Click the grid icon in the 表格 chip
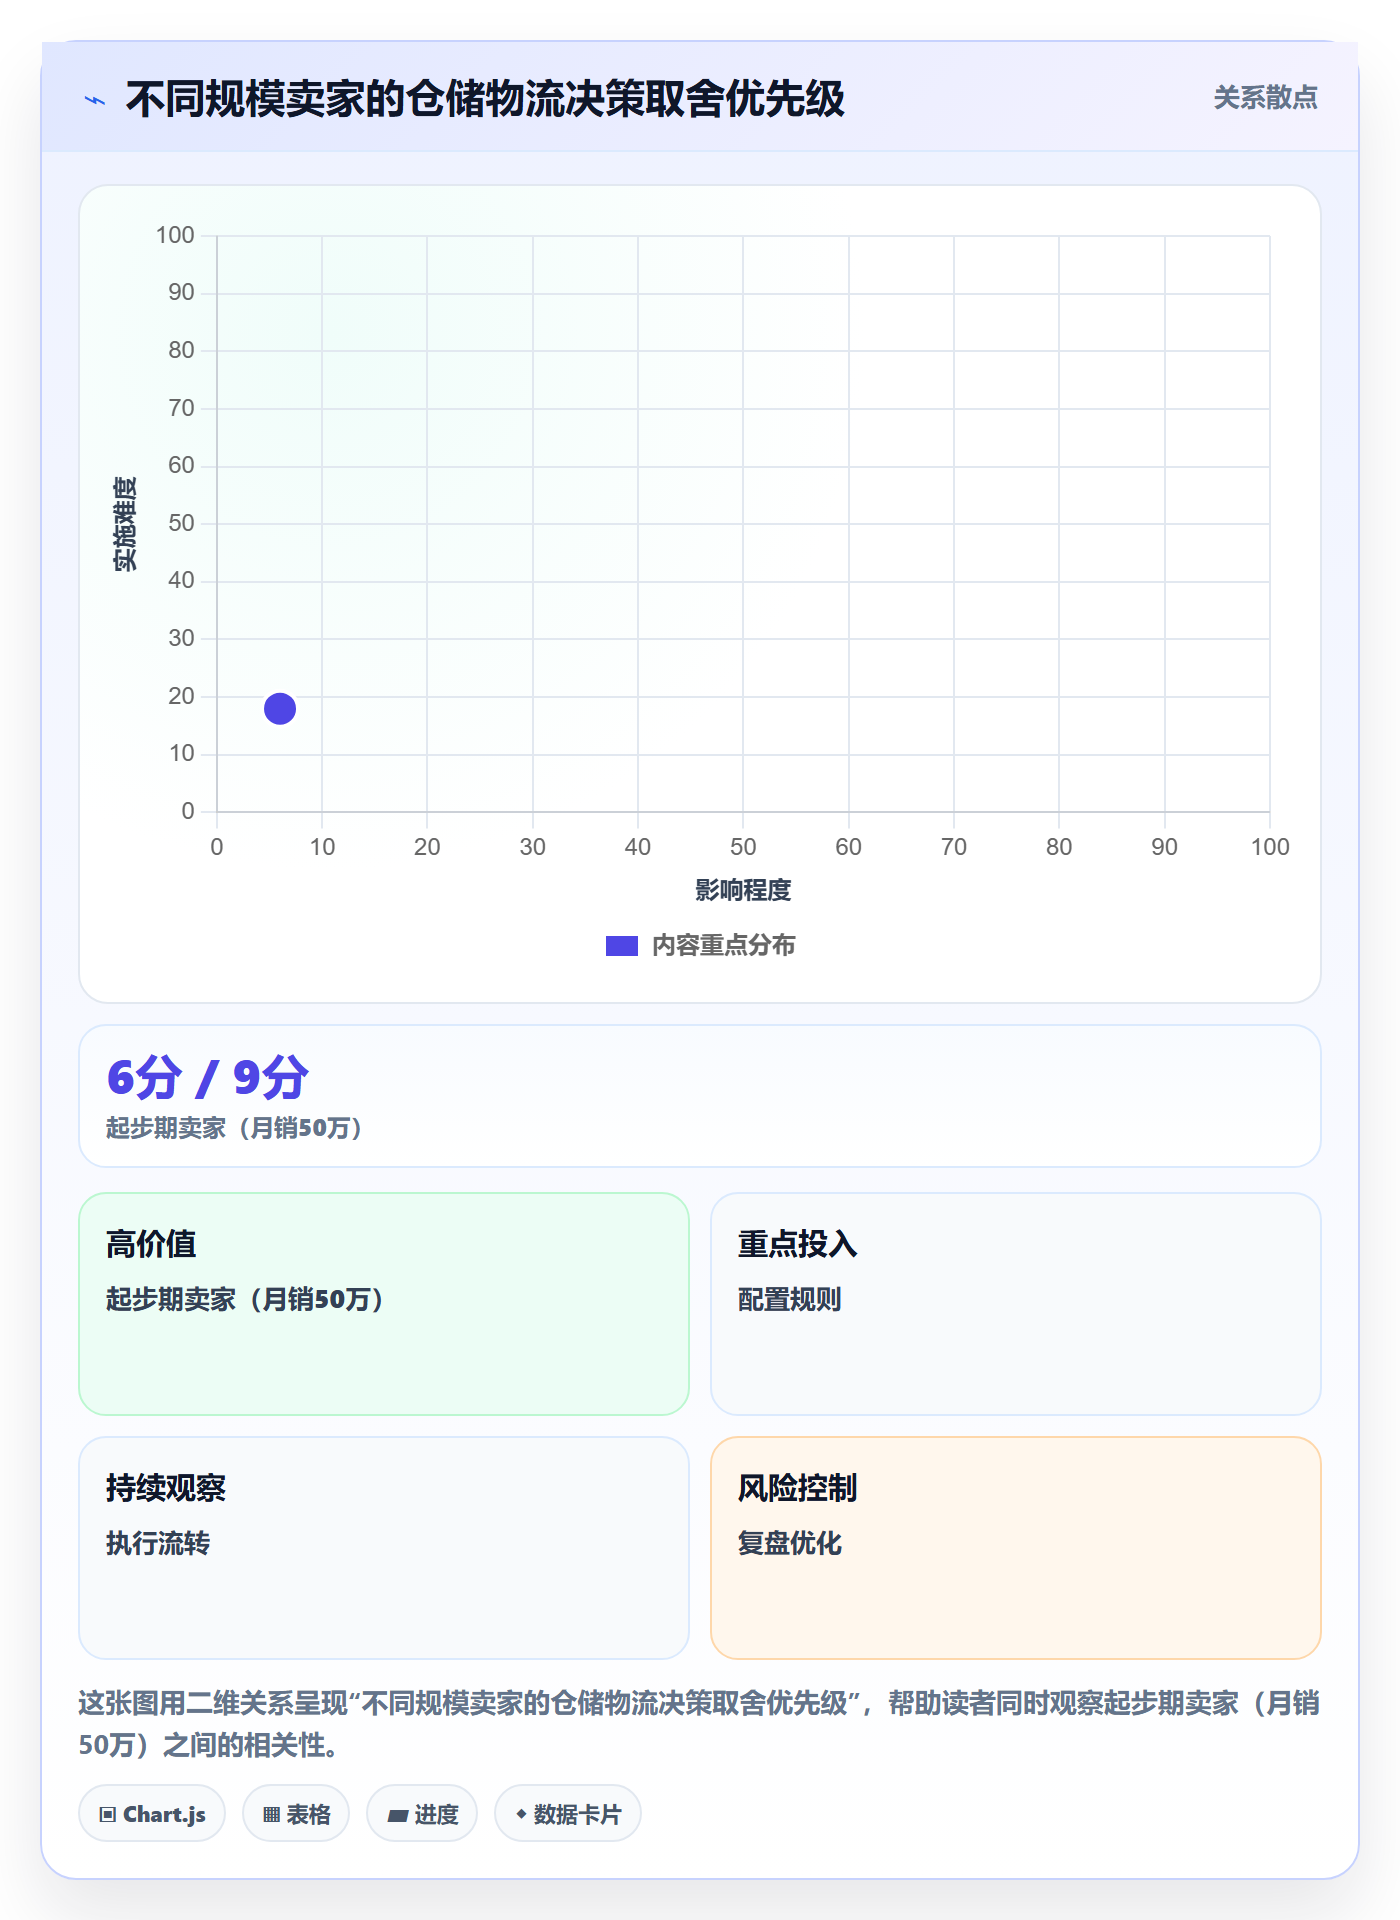 (x=271, y=1814)
